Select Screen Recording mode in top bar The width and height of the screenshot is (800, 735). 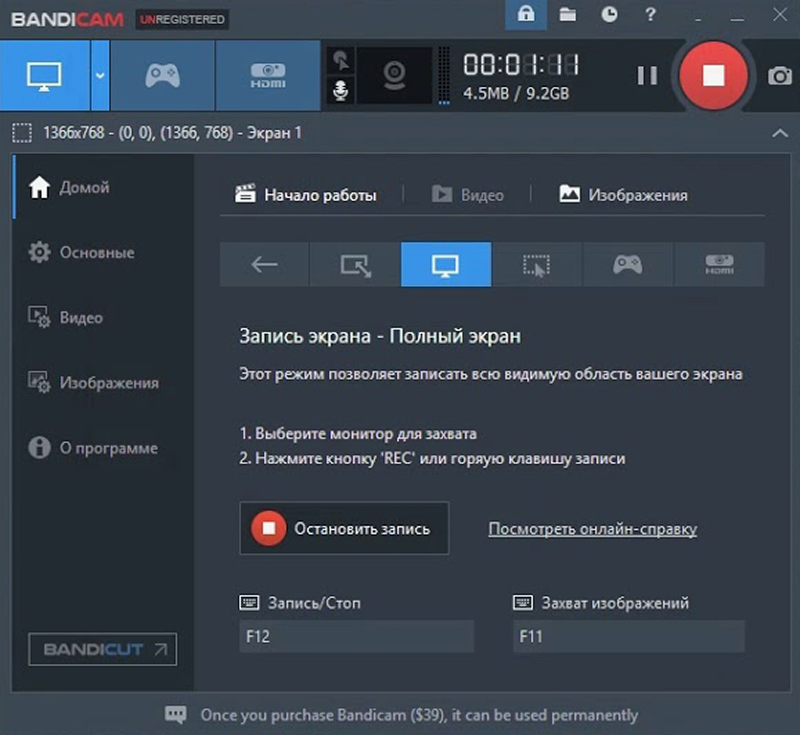tap(45, 76)
